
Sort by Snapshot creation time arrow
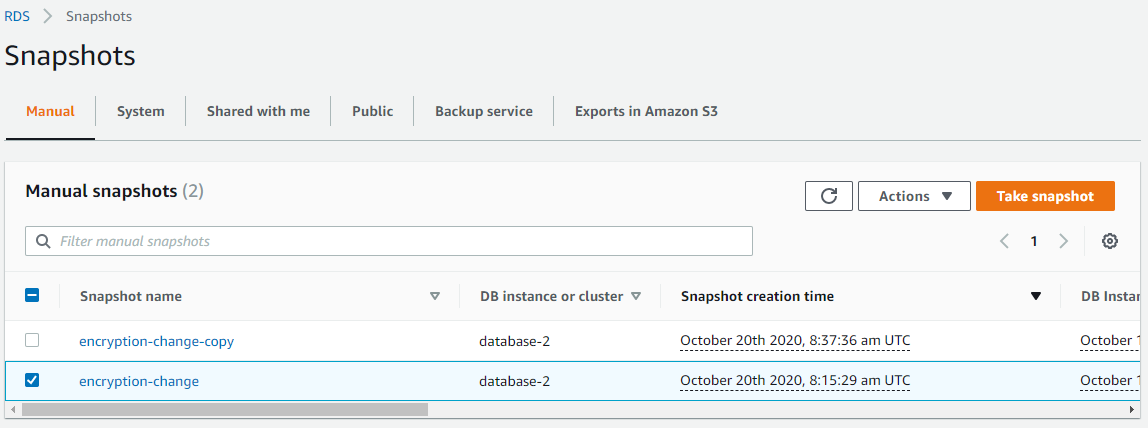point(1035,296)
